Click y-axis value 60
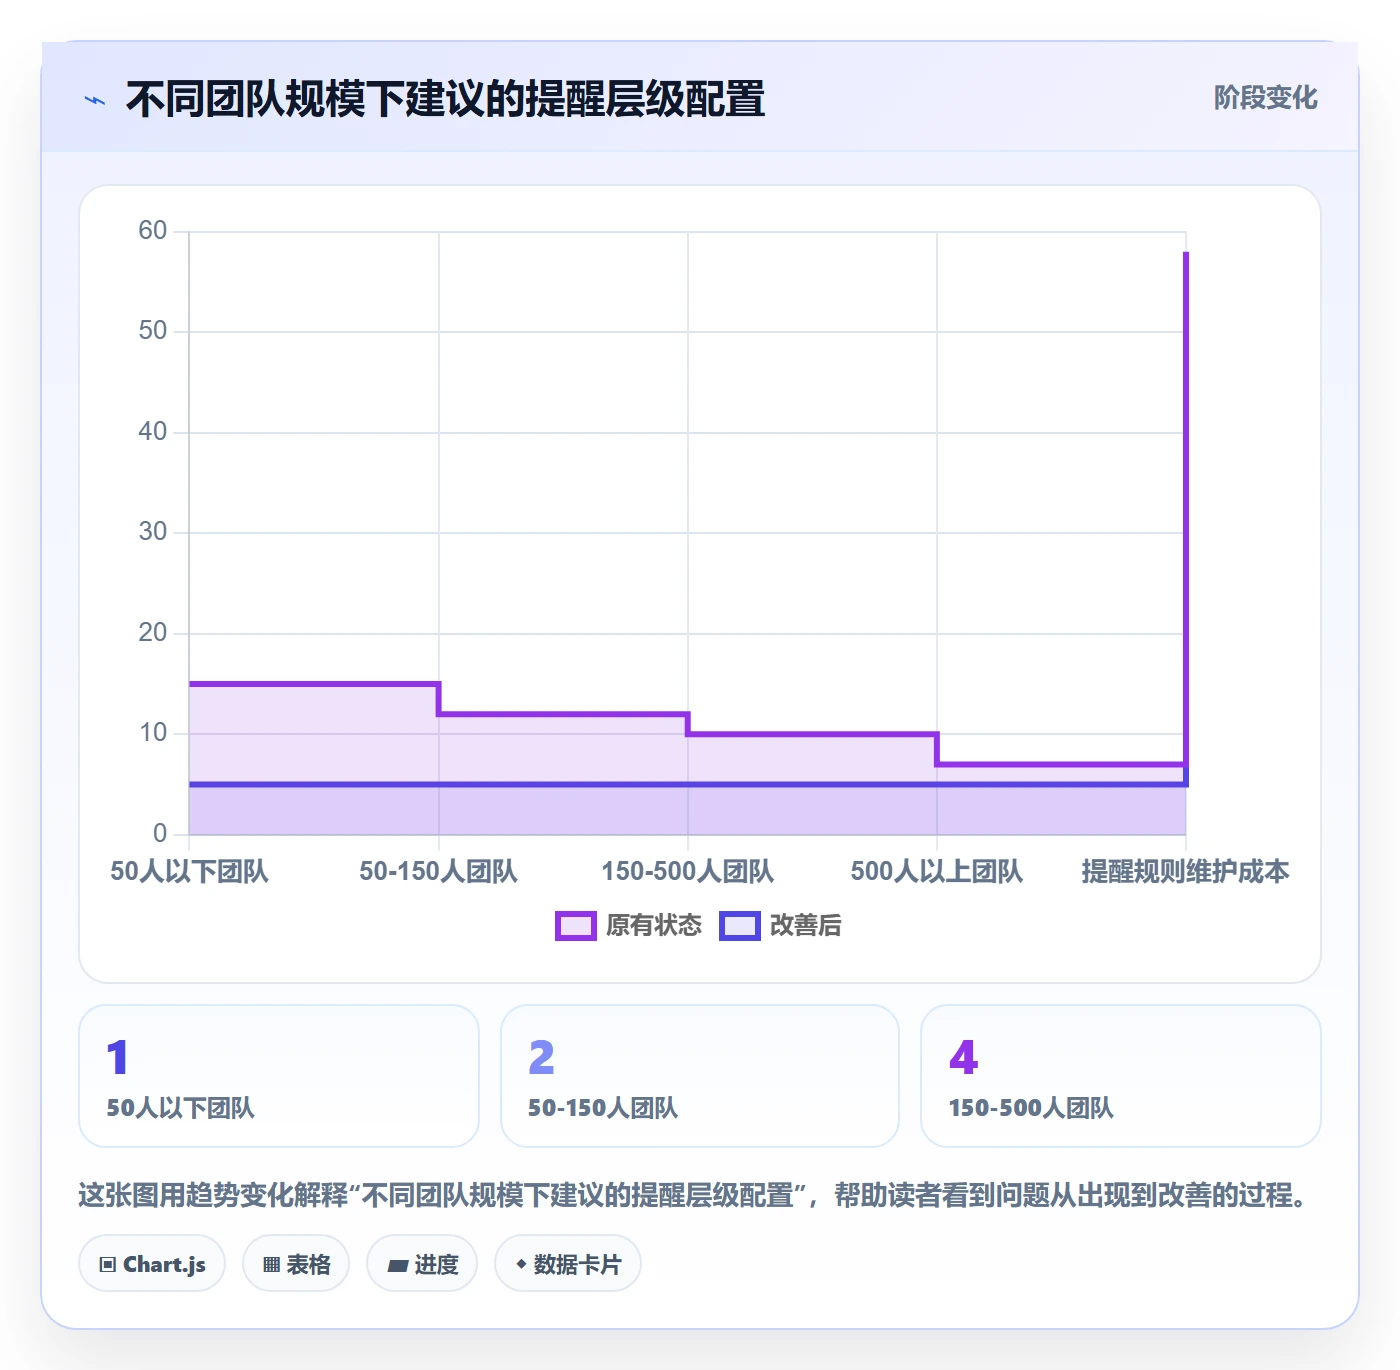The width and height of the screenshot is (1400, 1370). coord(153,231)
